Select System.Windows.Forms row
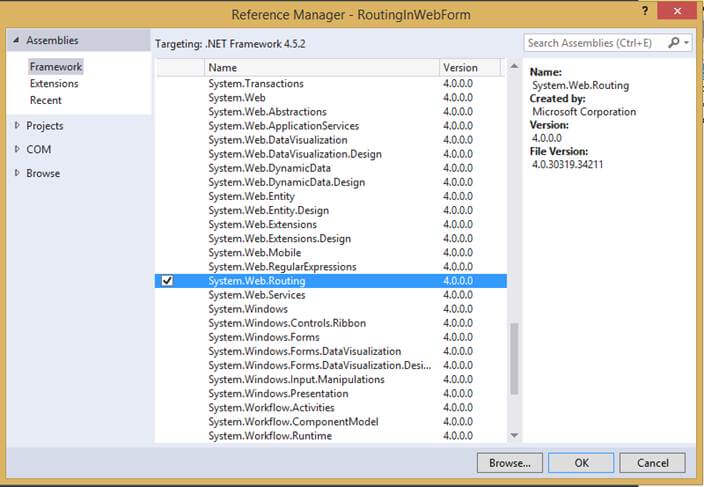The width and height of the screenshot is (704, 487). coord(331,337)
